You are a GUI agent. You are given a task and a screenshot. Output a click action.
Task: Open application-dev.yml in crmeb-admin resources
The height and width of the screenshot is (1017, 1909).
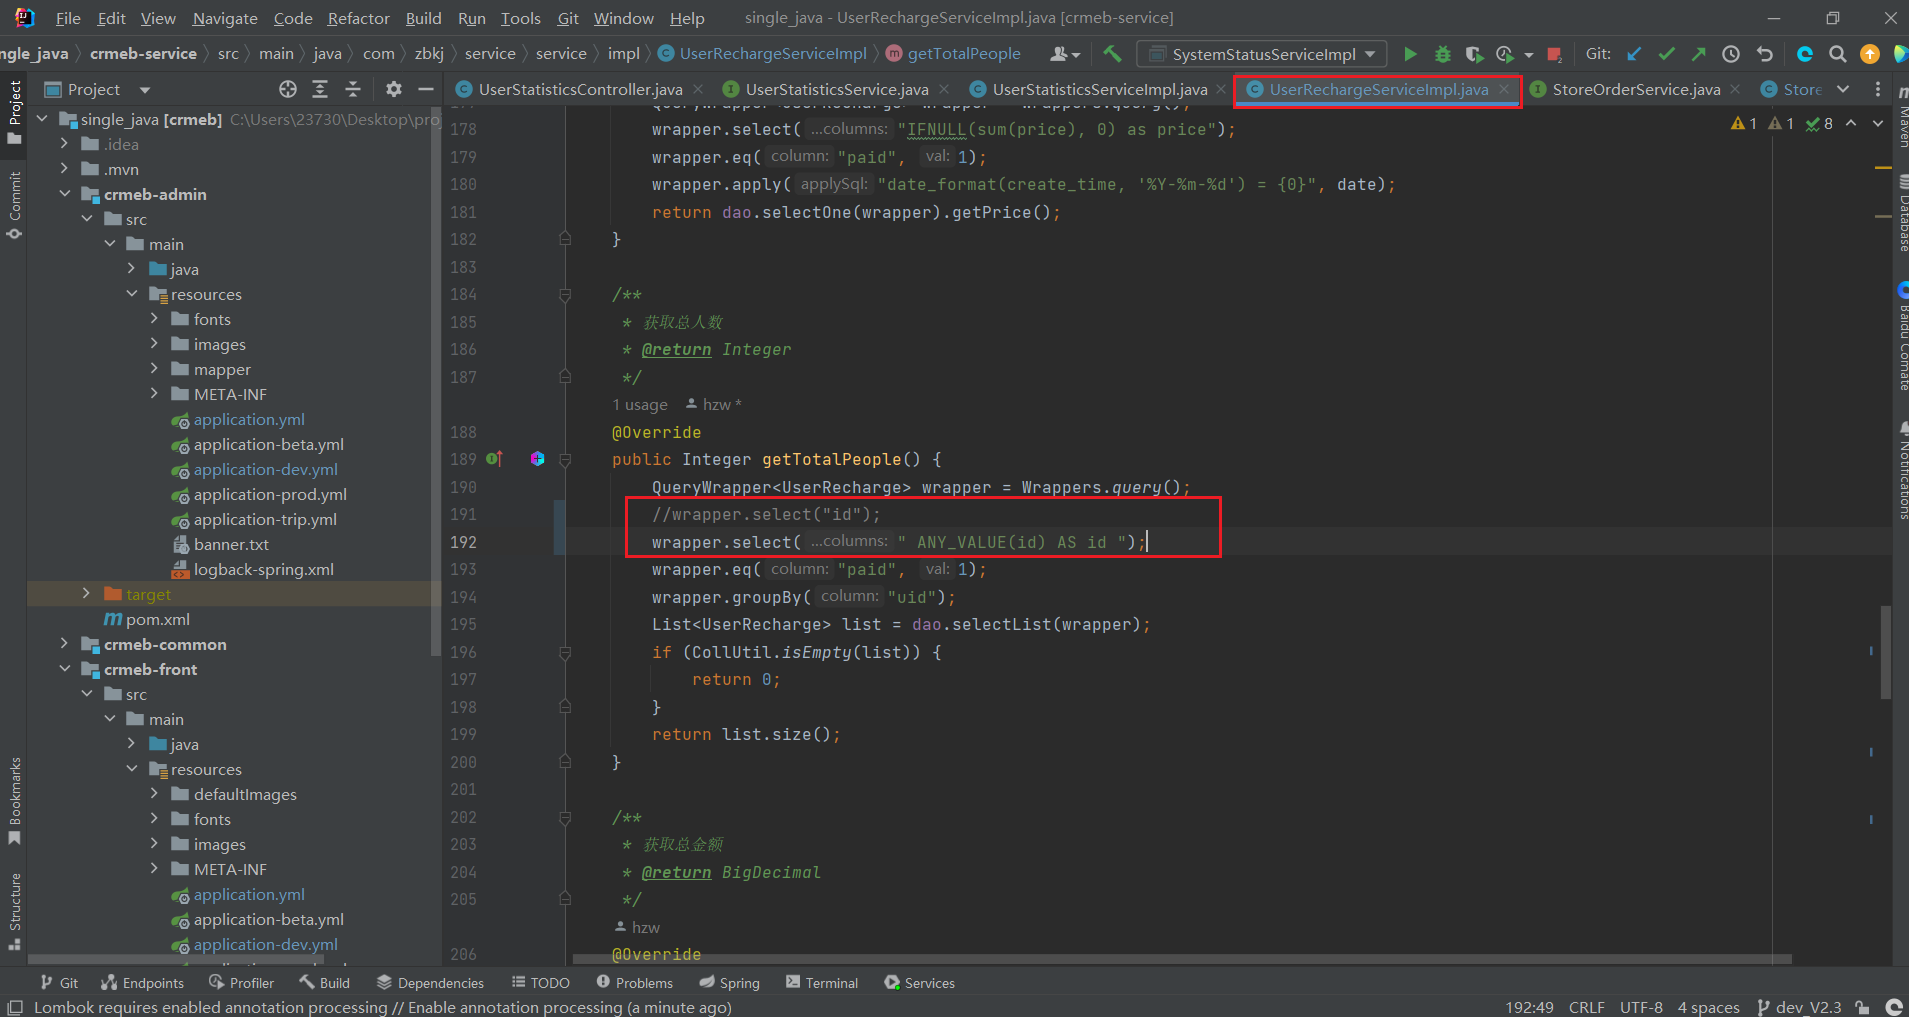pos(265,469)
